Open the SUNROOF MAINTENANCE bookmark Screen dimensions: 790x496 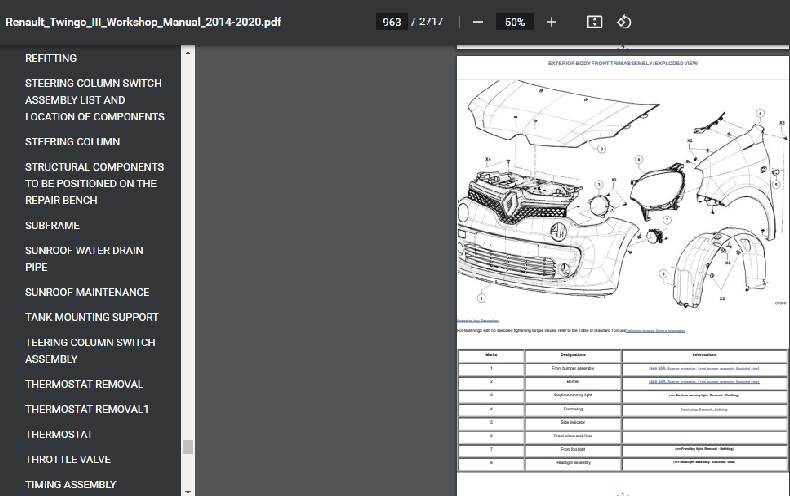pos(87,292)
